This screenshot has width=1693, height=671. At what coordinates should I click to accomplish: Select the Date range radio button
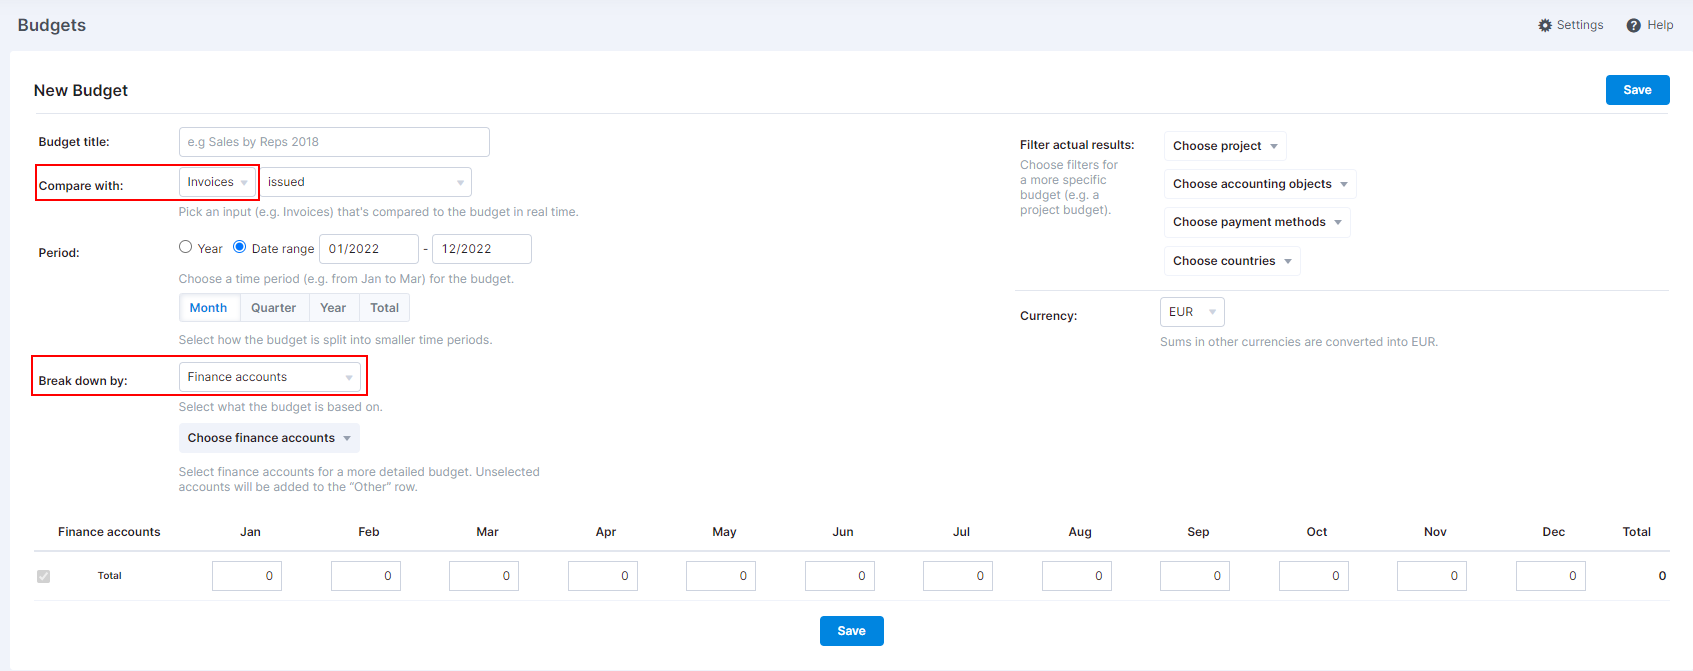(x=239, y=247)
